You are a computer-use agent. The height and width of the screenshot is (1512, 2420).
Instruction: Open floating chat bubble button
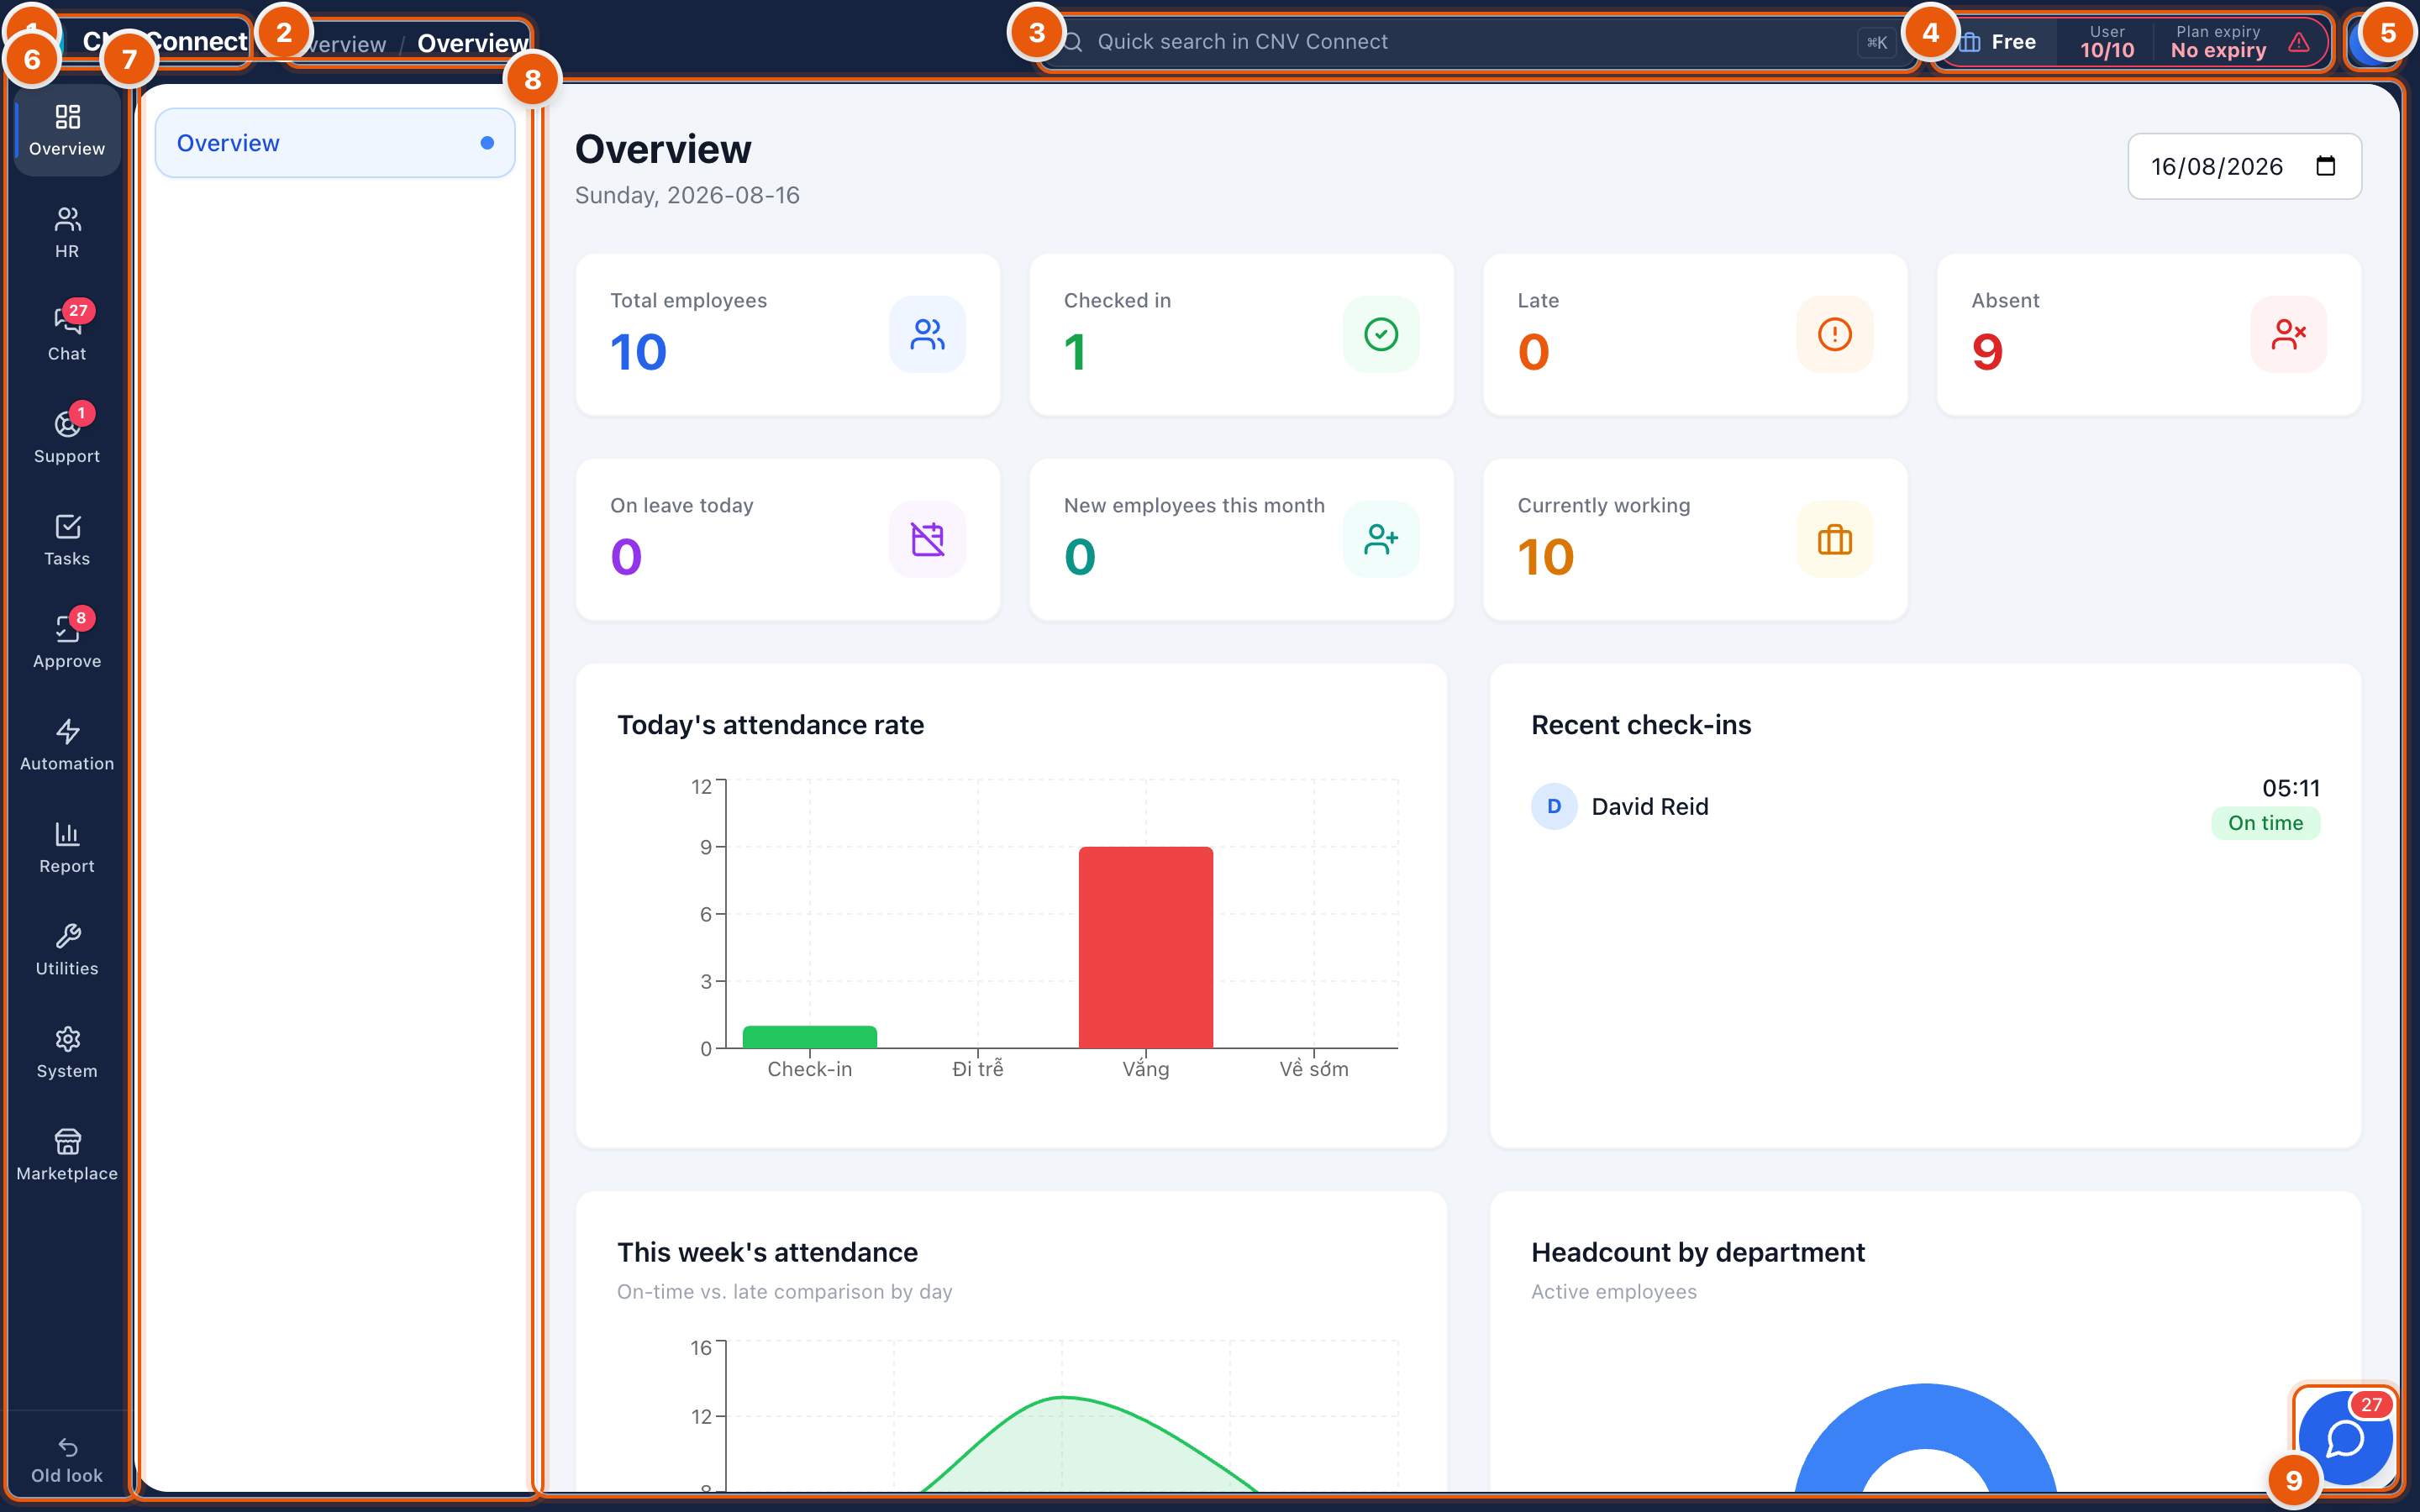click(x=2345, y=1438)
